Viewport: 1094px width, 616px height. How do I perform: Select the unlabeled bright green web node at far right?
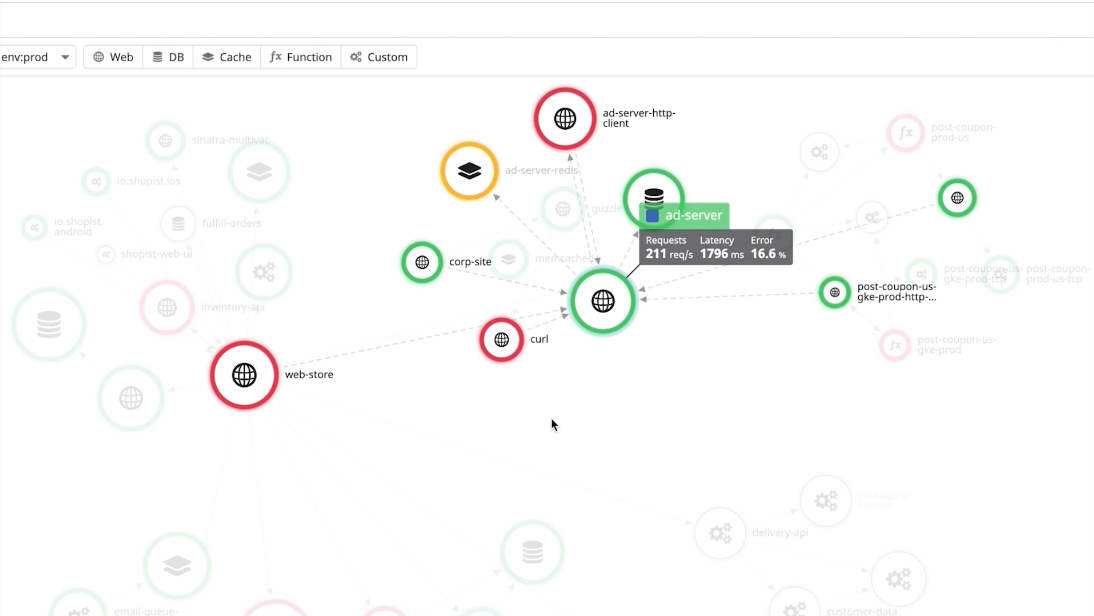pos(957,198)
